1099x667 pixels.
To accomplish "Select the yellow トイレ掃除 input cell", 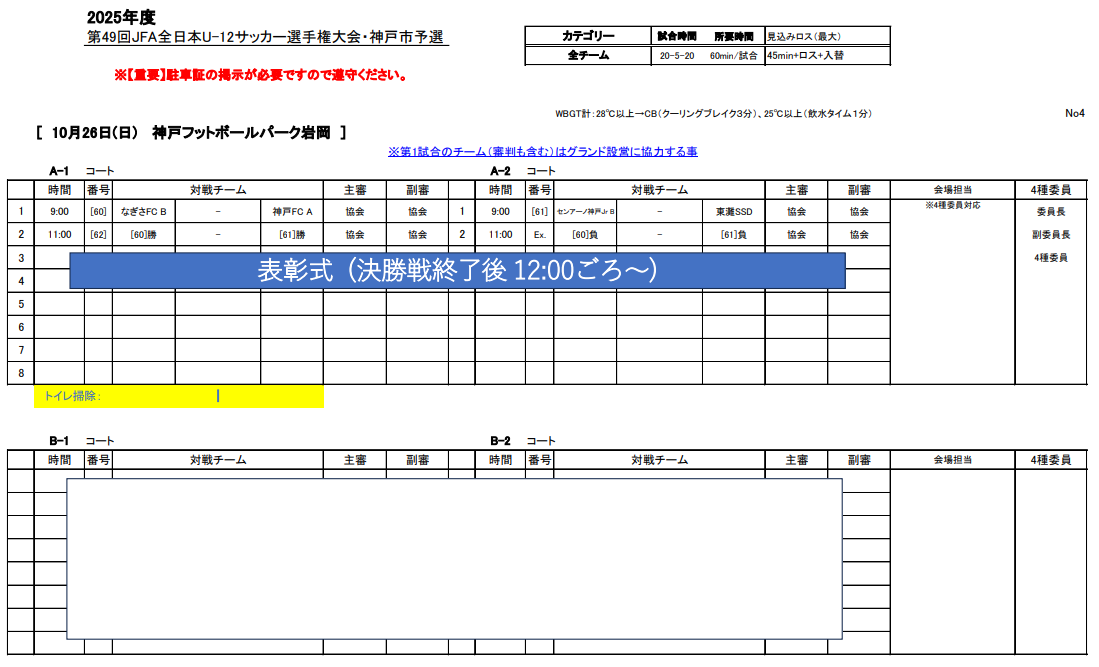I will click(178, 396).
